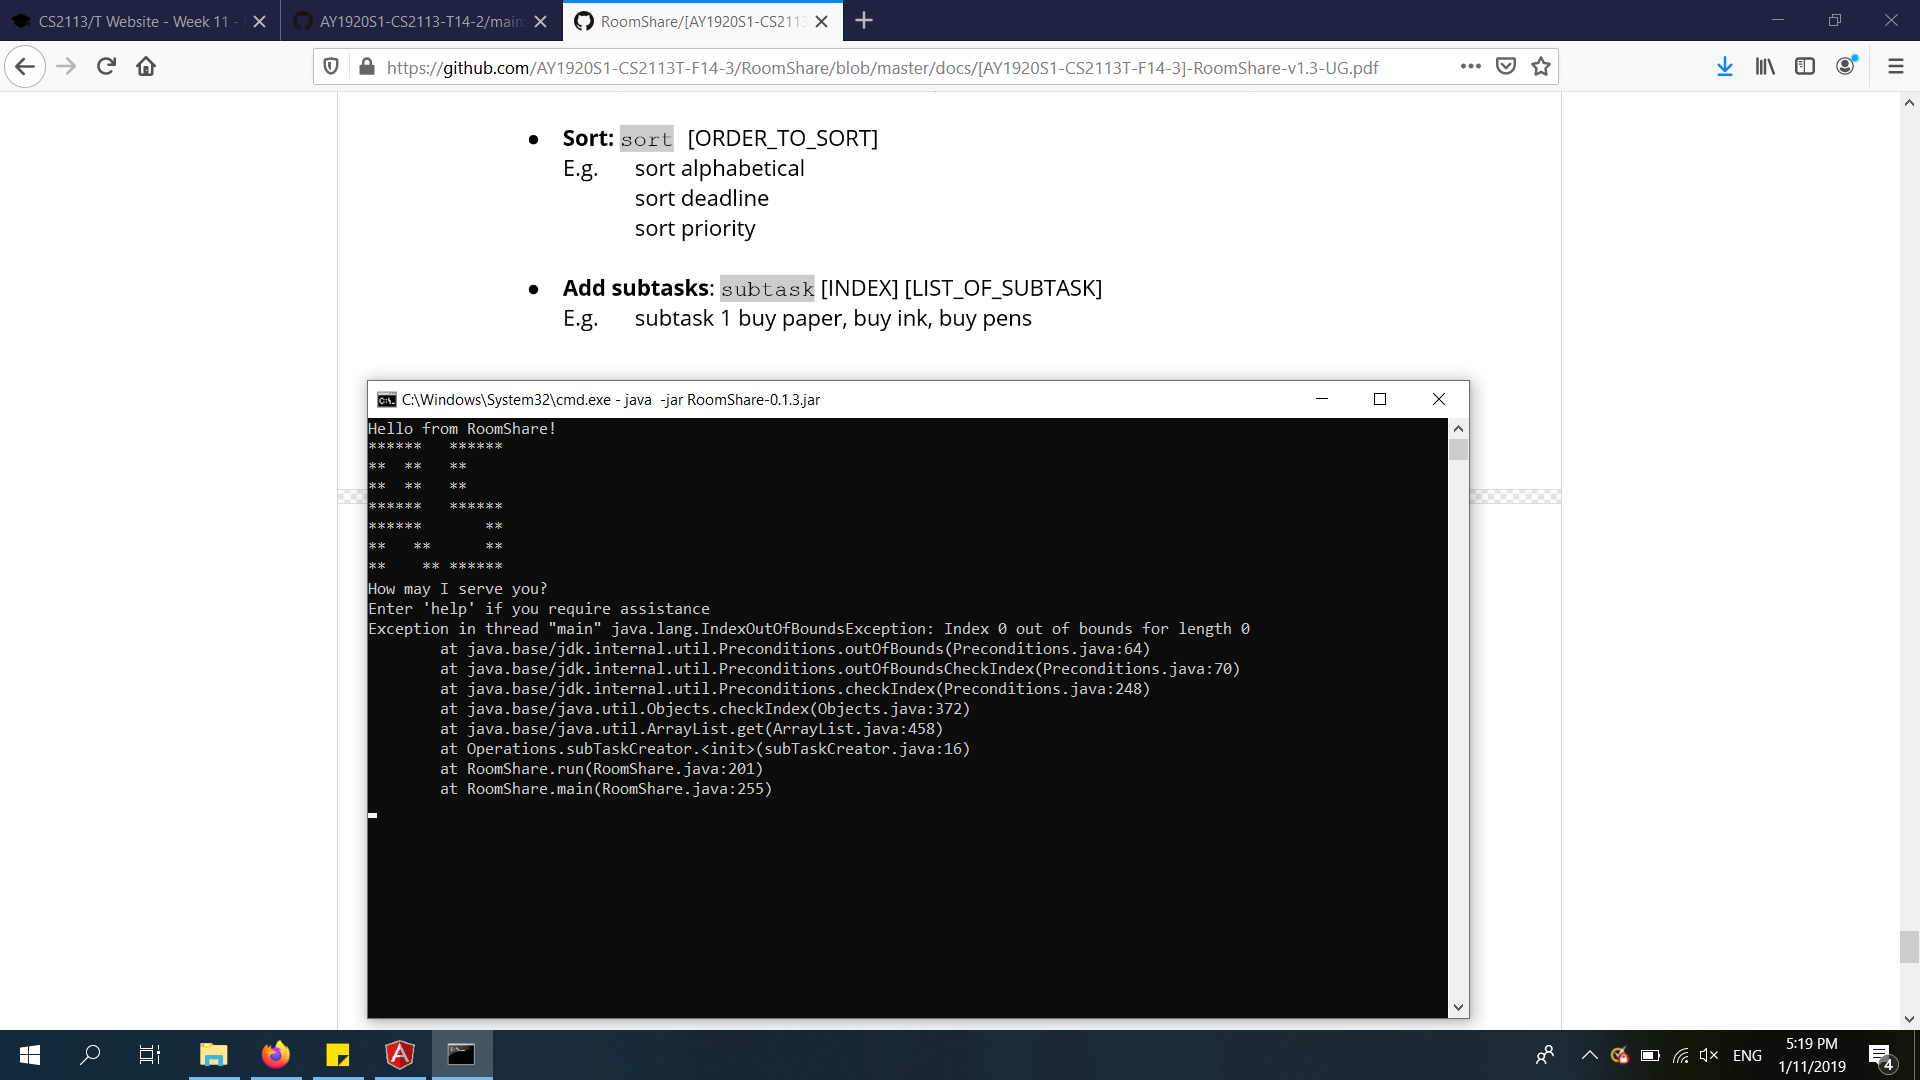The image size is (1920, 1080).
Task: Click the cmd window scroll down arrow
Action: [x=1458, y=1007]
